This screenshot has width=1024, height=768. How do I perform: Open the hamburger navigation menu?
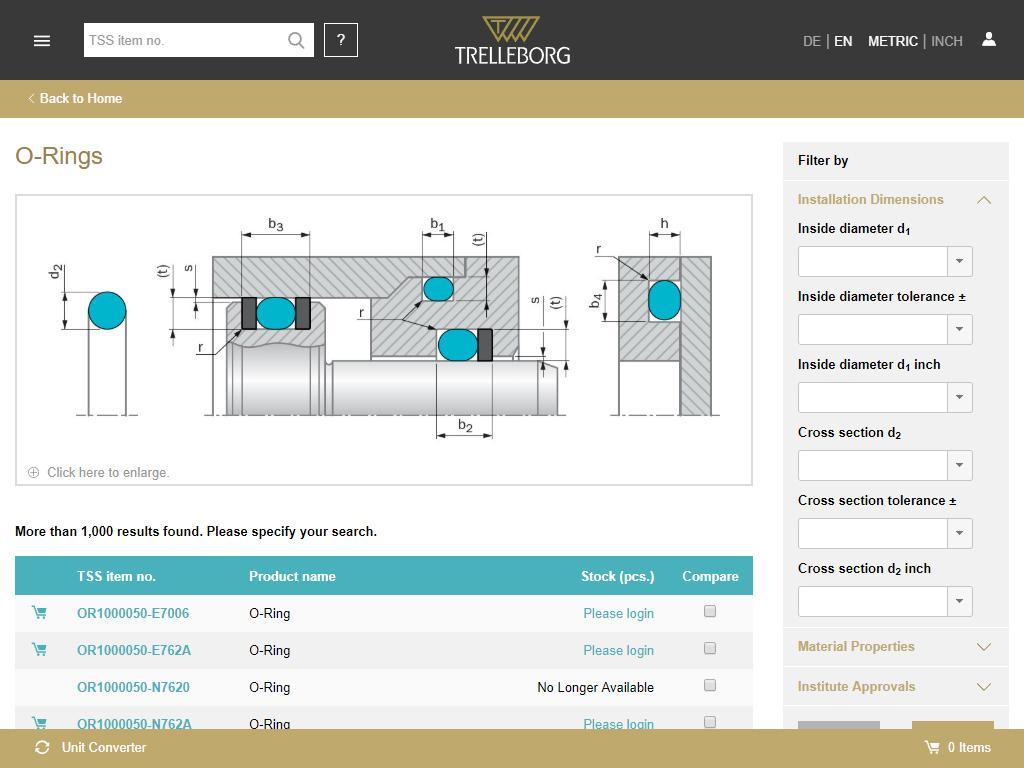click(42, 40)
